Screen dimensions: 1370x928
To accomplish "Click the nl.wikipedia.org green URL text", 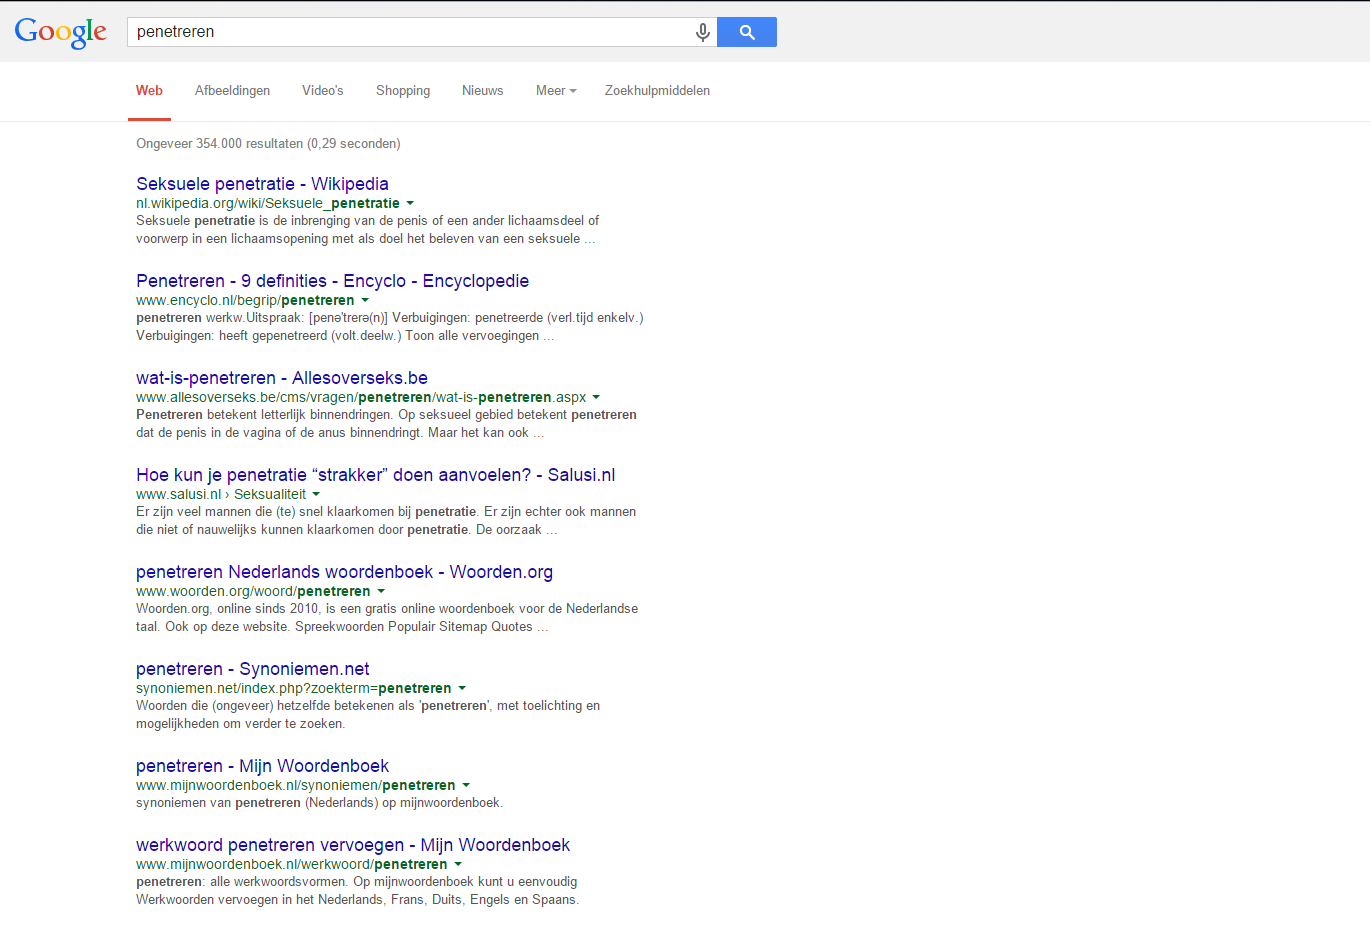I will coord(268,203).
